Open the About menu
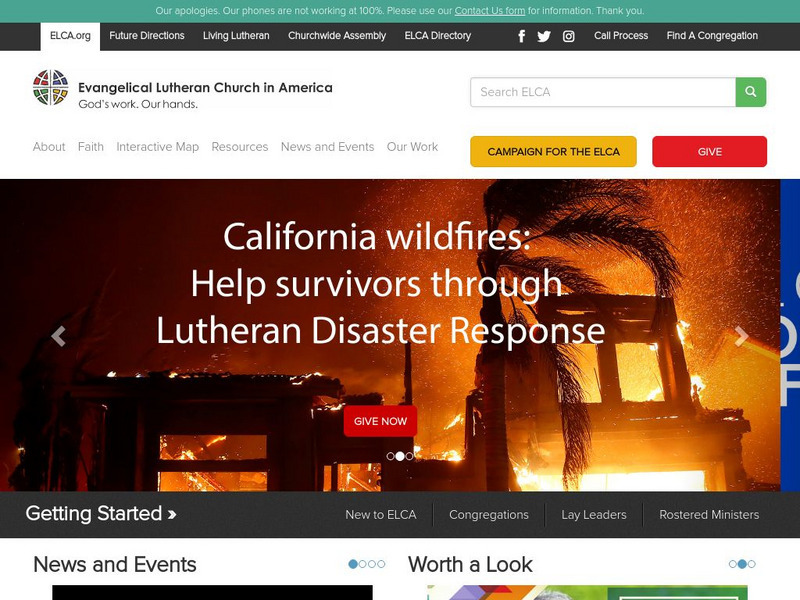This screenshot has height=600, width=800. [x=49, y=147]
